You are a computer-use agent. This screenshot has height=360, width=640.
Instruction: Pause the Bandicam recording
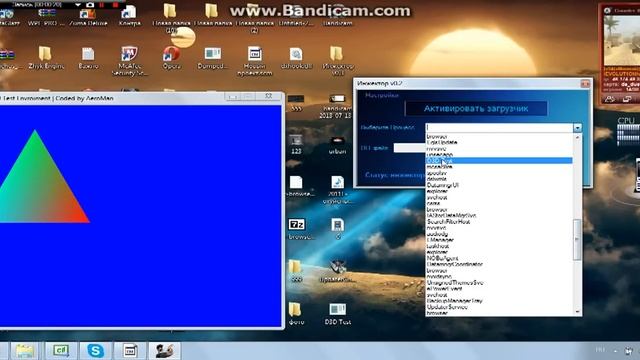pos(102,5)
